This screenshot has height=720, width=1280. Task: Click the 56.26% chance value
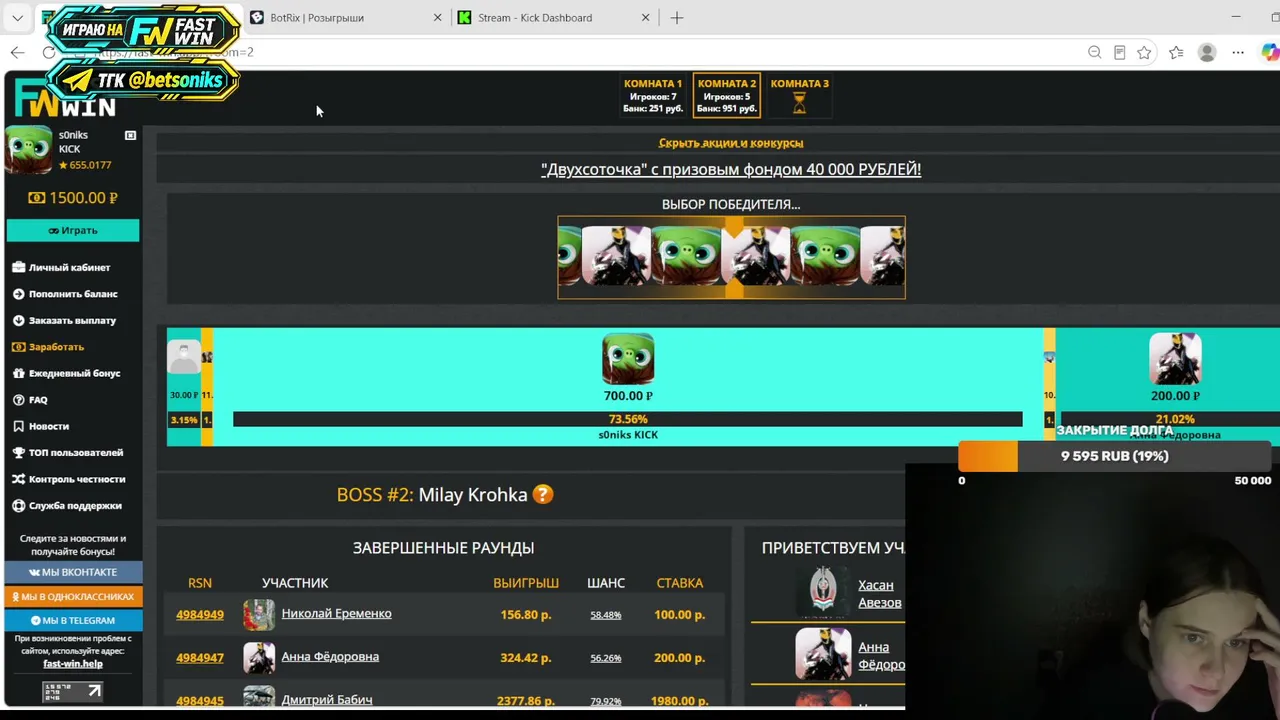pyautogui.click(x=606, y=658)
